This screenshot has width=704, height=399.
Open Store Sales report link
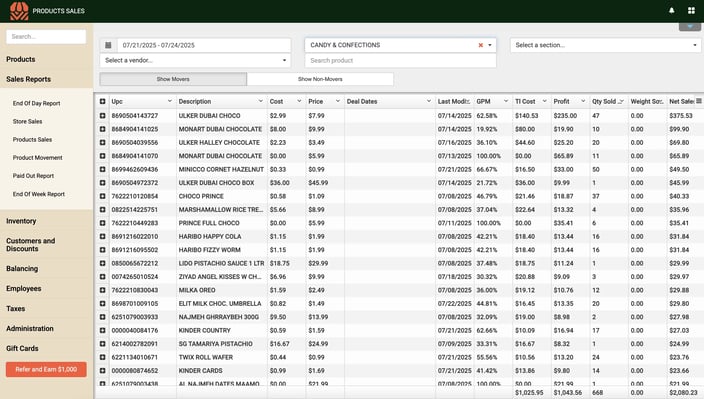coord(27,122)
